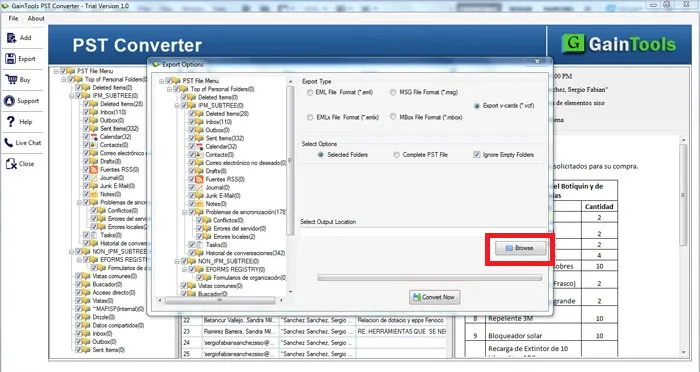
Task: Collapse PST File Menu node in dialog tree
Action: click(162, 81)
